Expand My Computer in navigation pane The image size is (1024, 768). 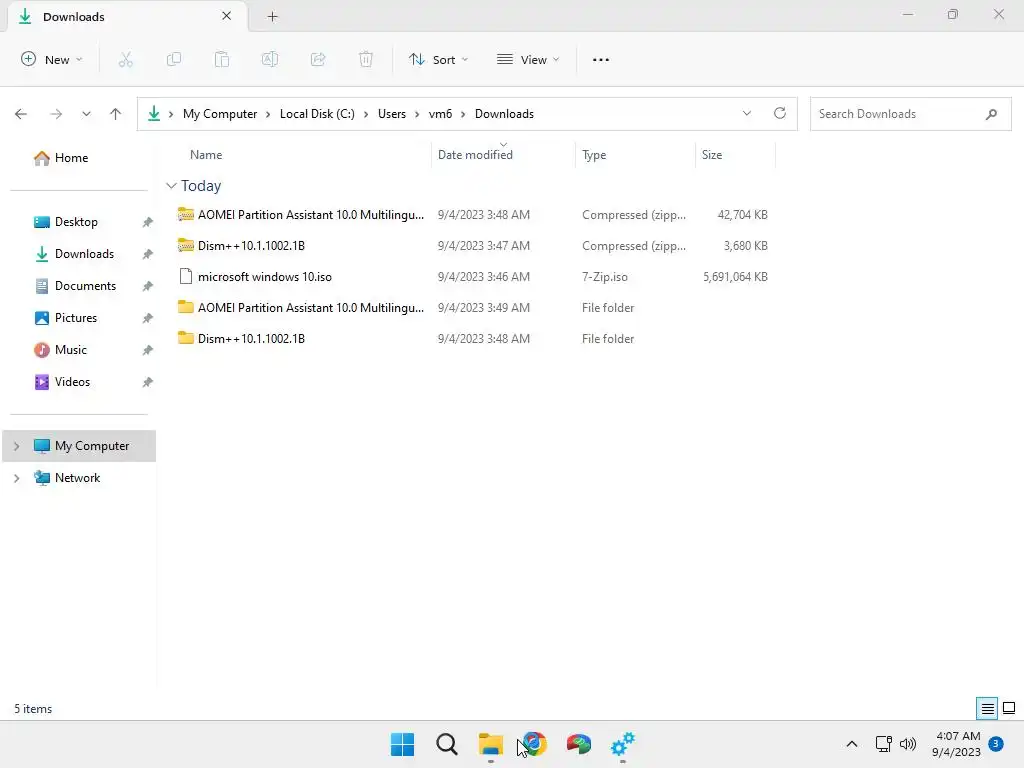pos(16,446)
